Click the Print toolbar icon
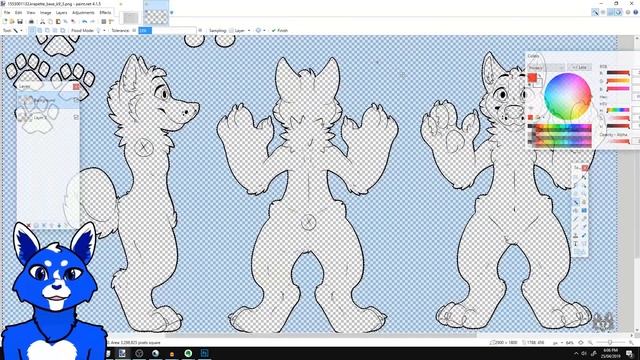 tap(31, 22)
